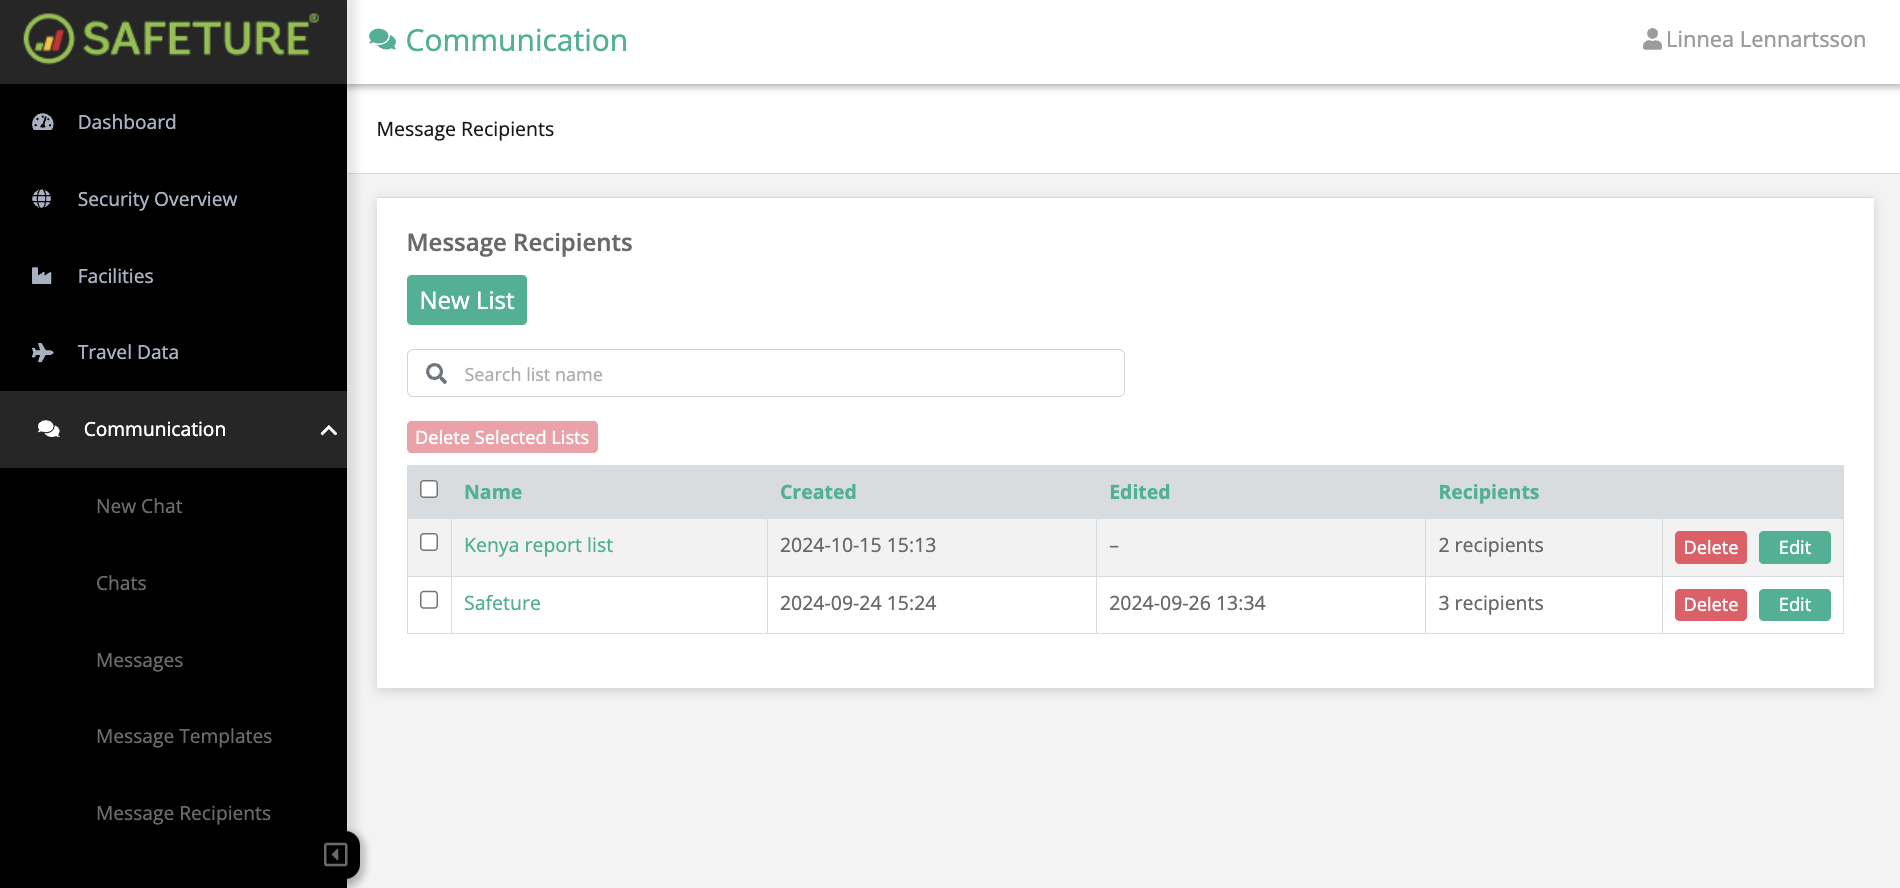Collapse the sidebar using the arrow icon
Viewport: 1900px width, 888px height.
click(x=336, y=854)
